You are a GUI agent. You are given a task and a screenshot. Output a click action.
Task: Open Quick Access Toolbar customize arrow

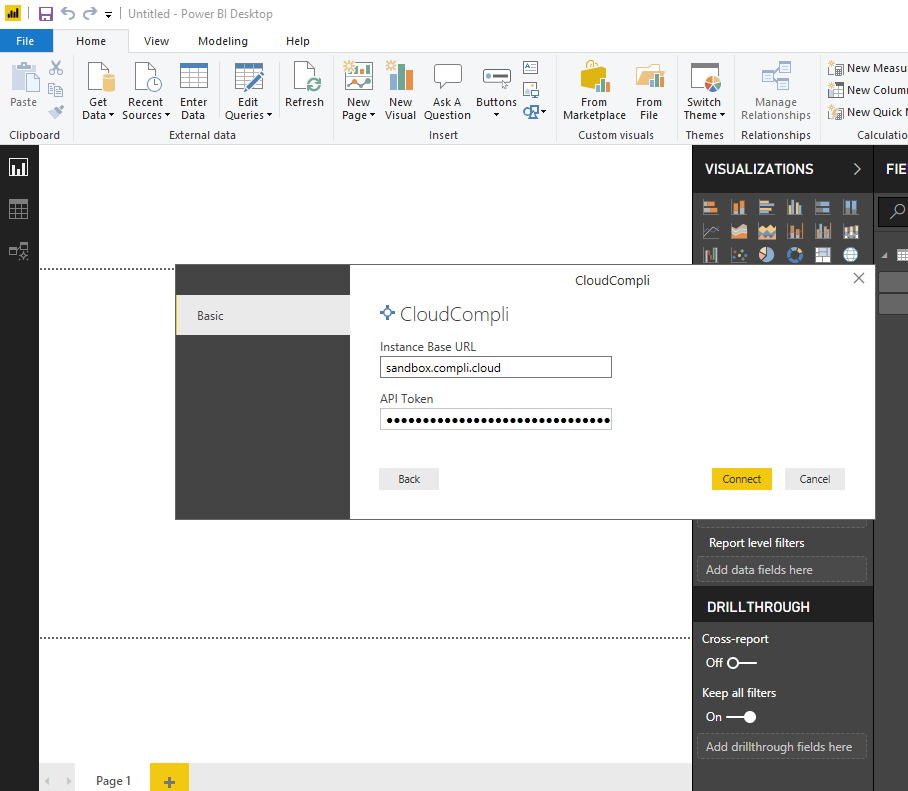click(108, 15)
